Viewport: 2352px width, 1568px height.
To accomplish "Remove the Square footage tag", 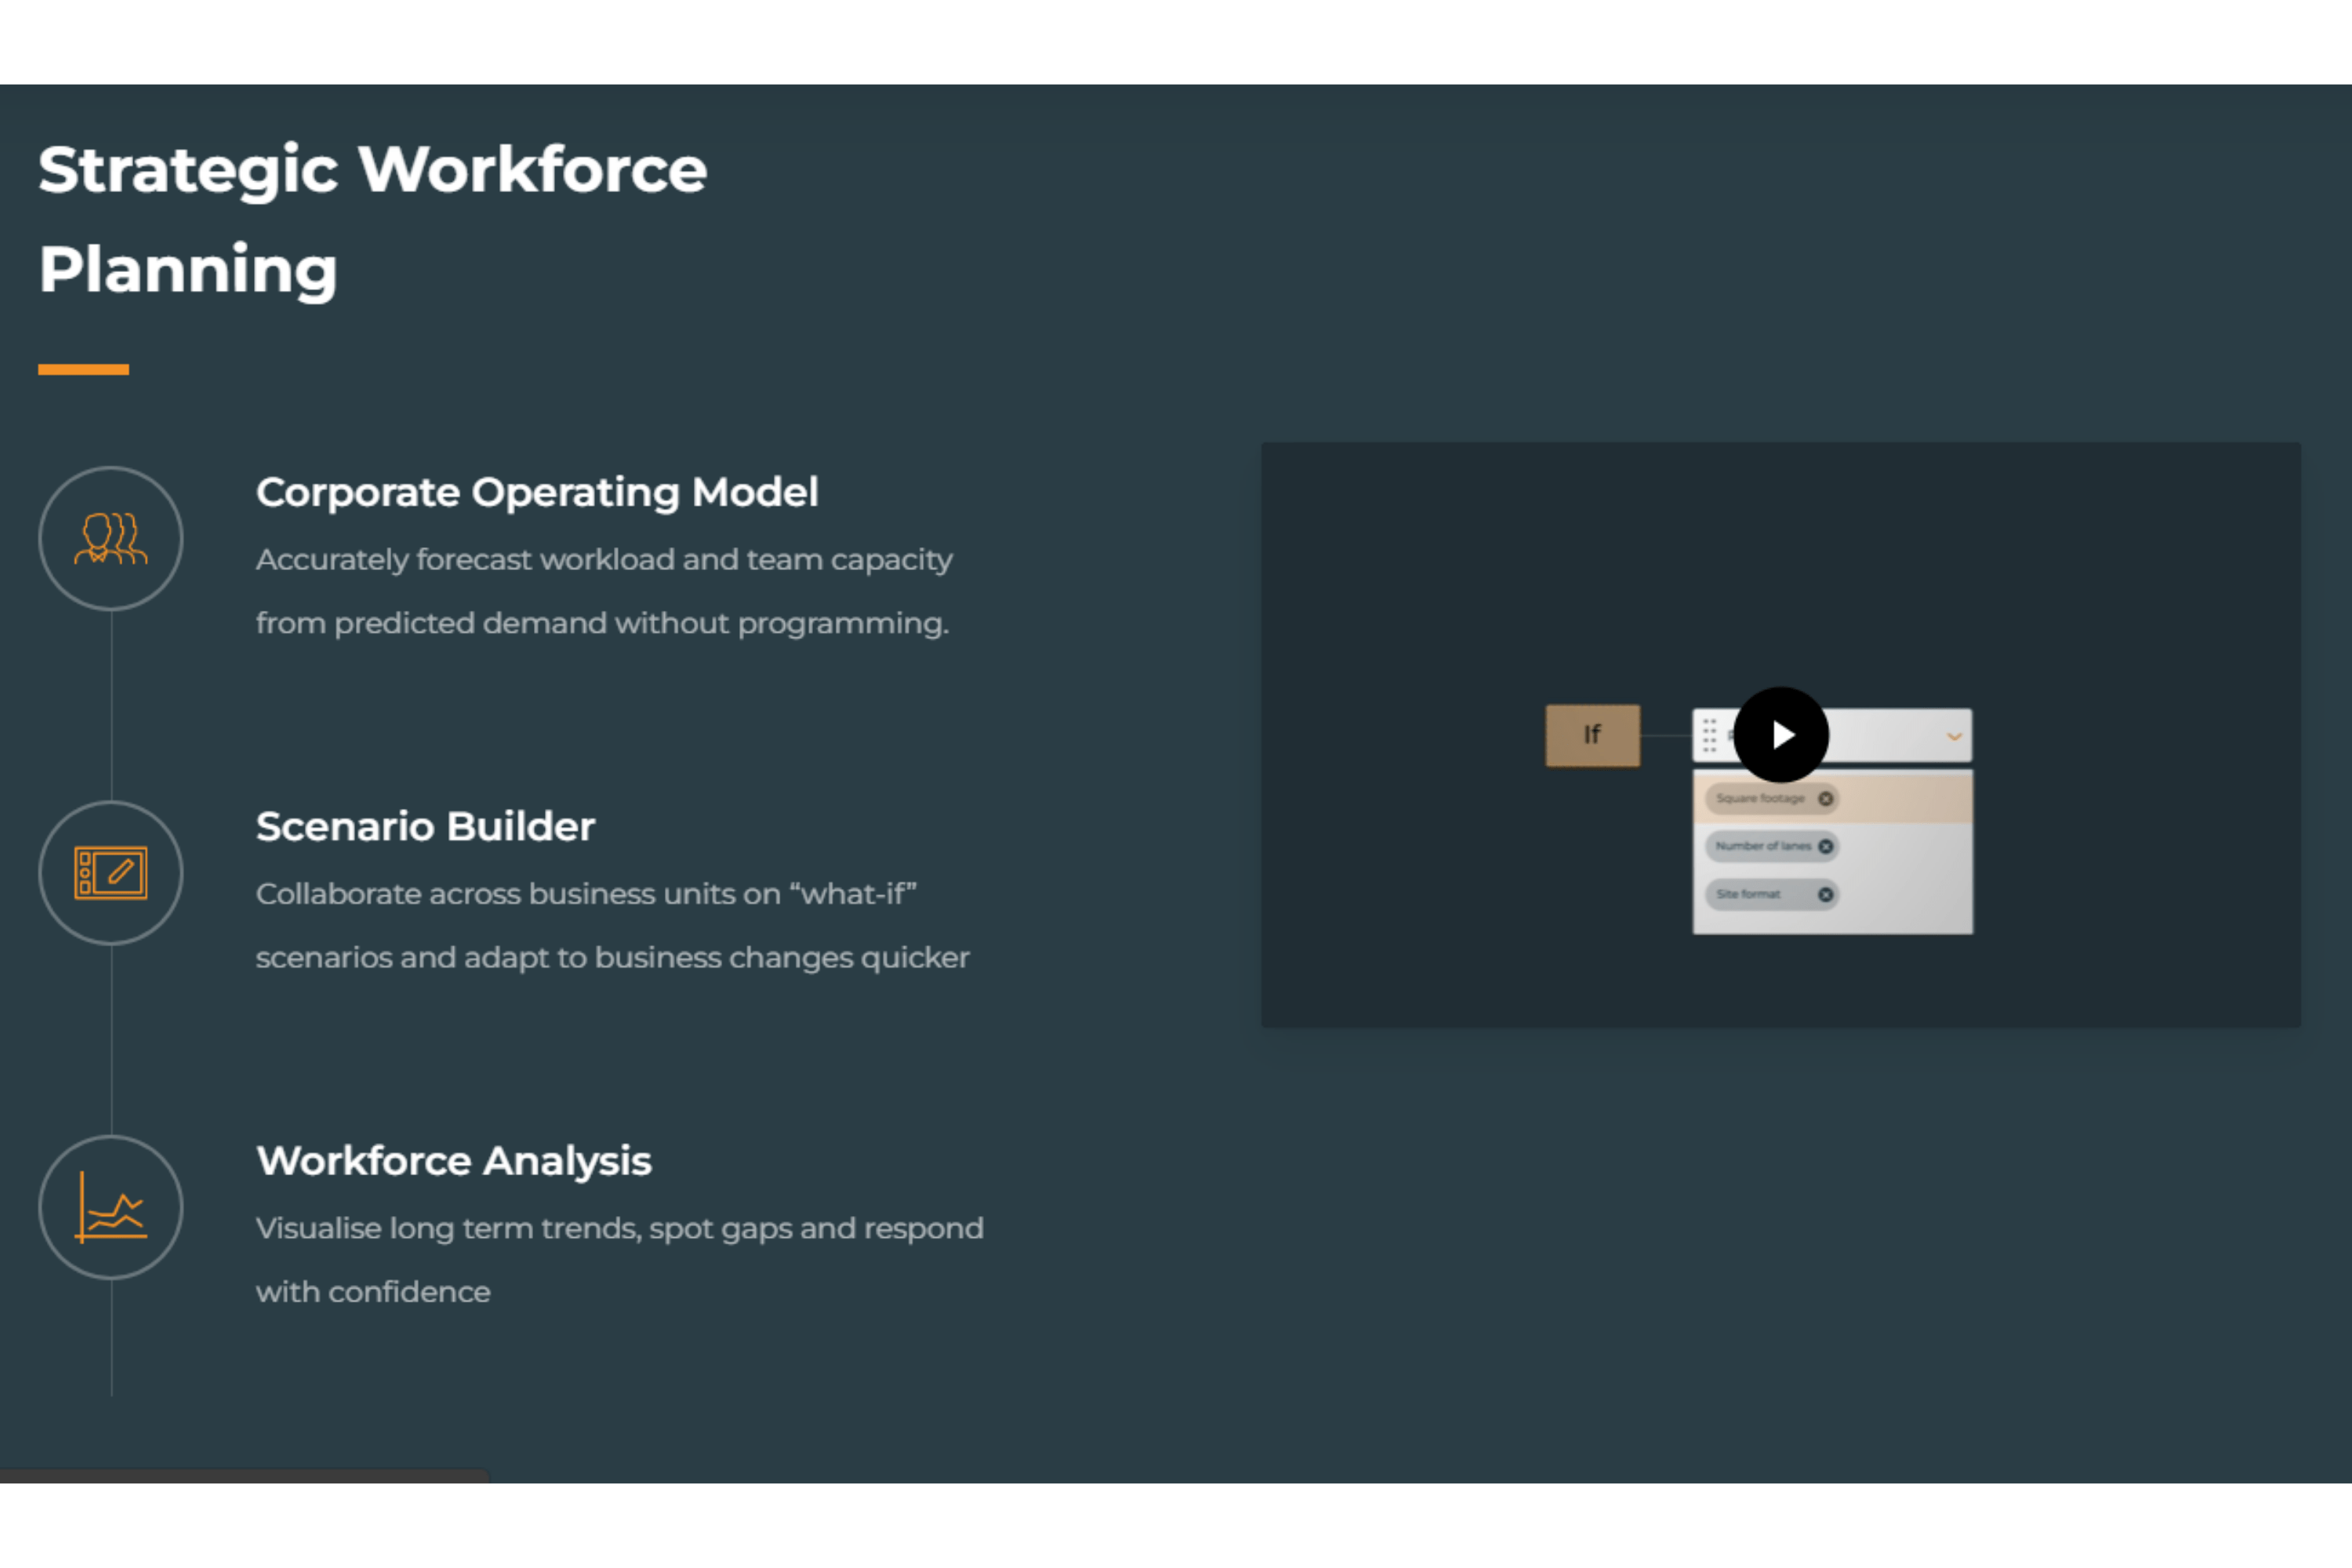I will coord(1825,798).
